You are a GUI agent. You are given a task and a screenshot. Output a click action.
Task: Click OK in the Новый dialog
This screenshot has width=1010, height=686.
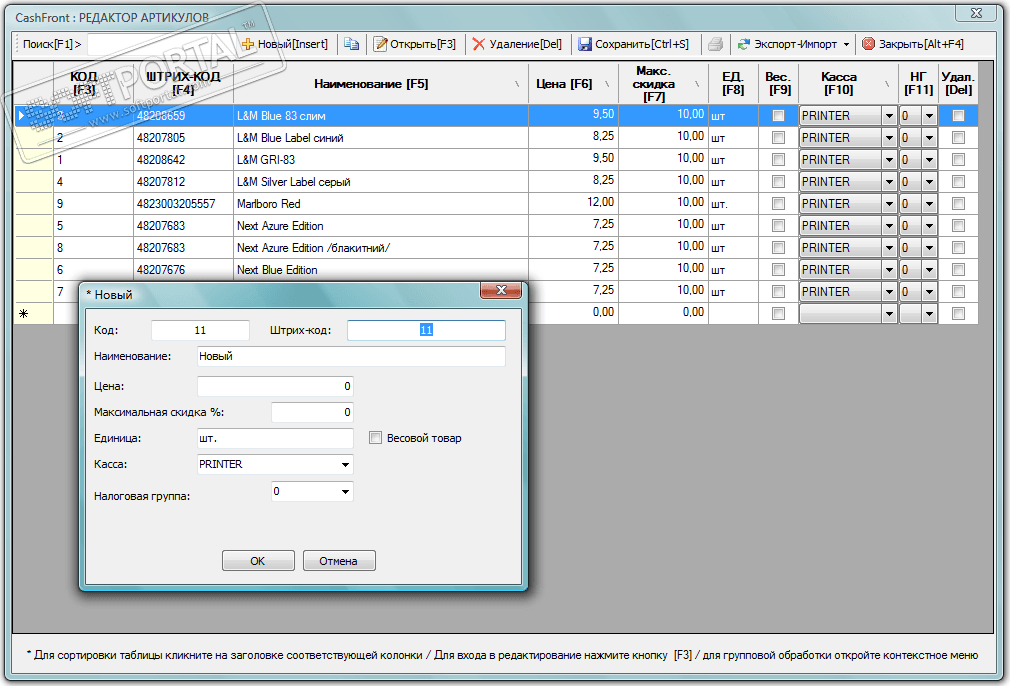click(258, 561)
